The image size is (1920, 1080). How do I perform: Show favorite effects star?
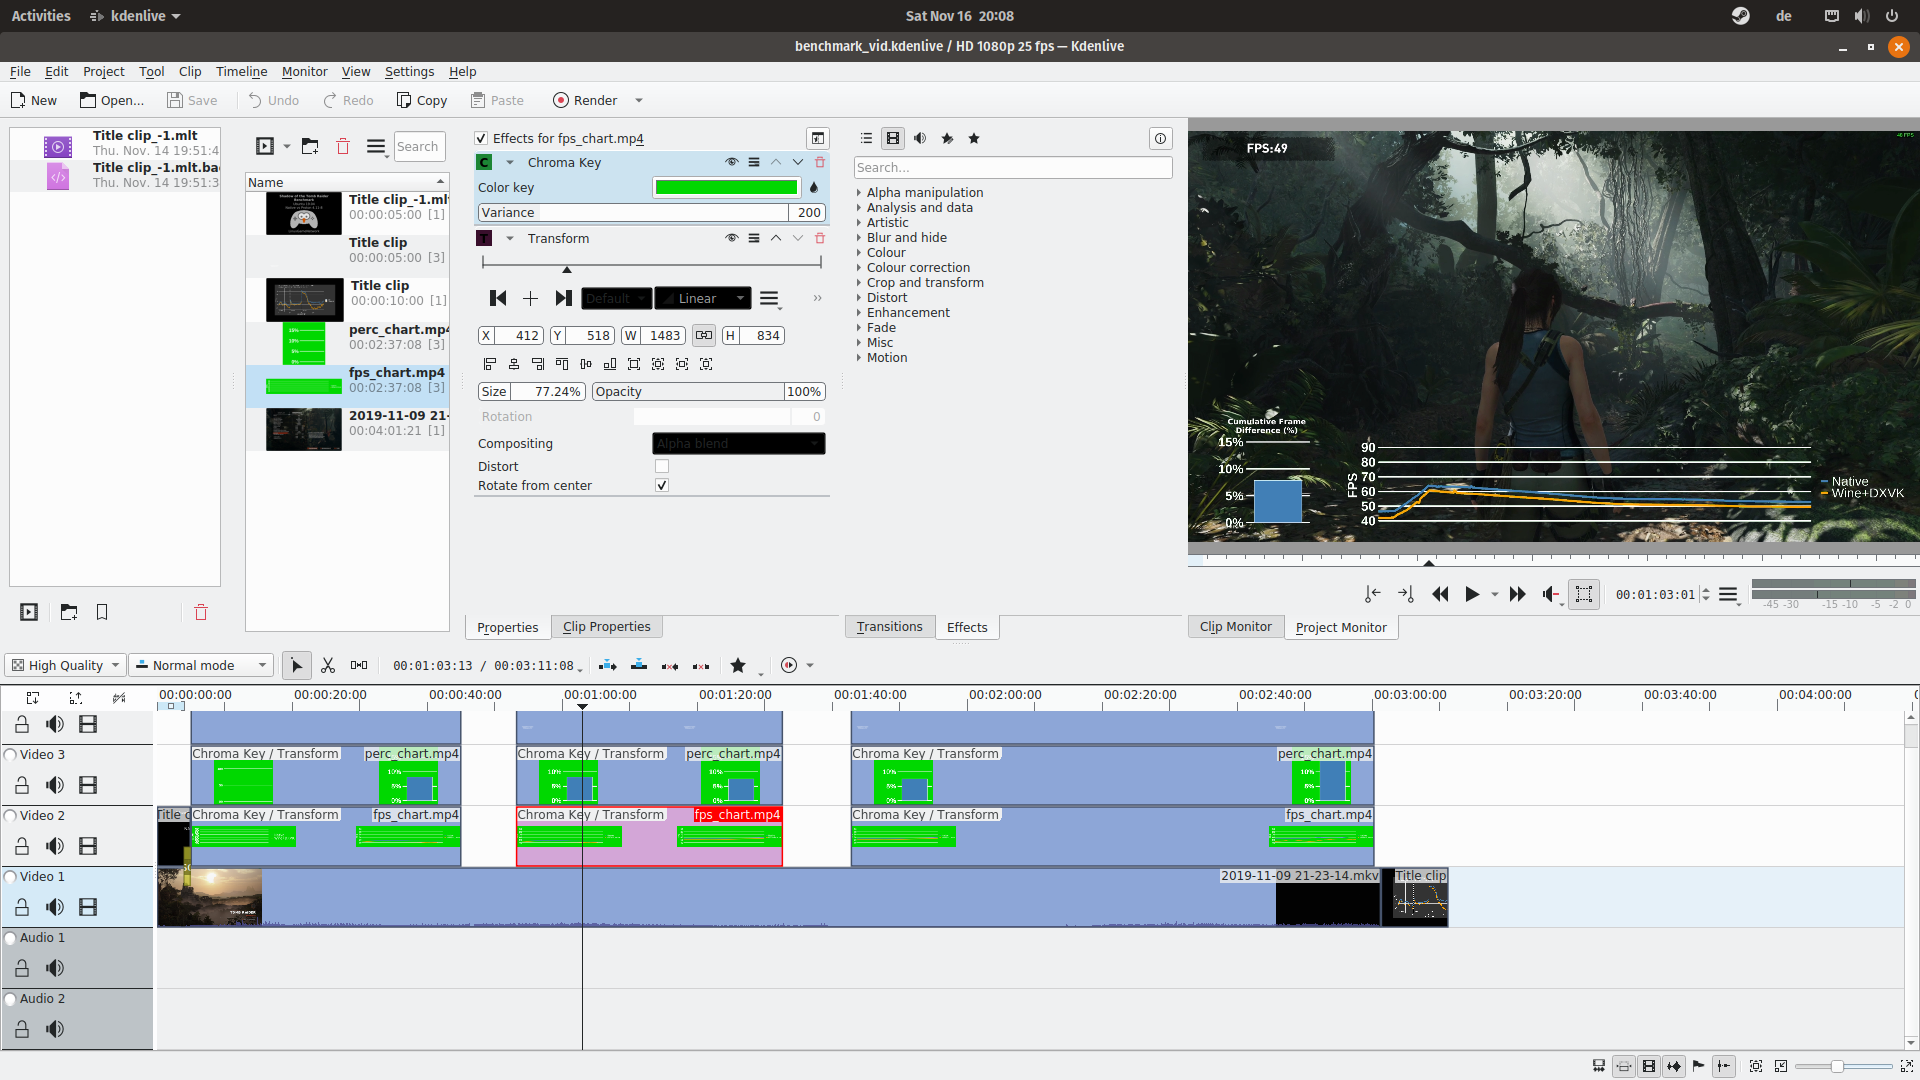click(x=974, y=138)
